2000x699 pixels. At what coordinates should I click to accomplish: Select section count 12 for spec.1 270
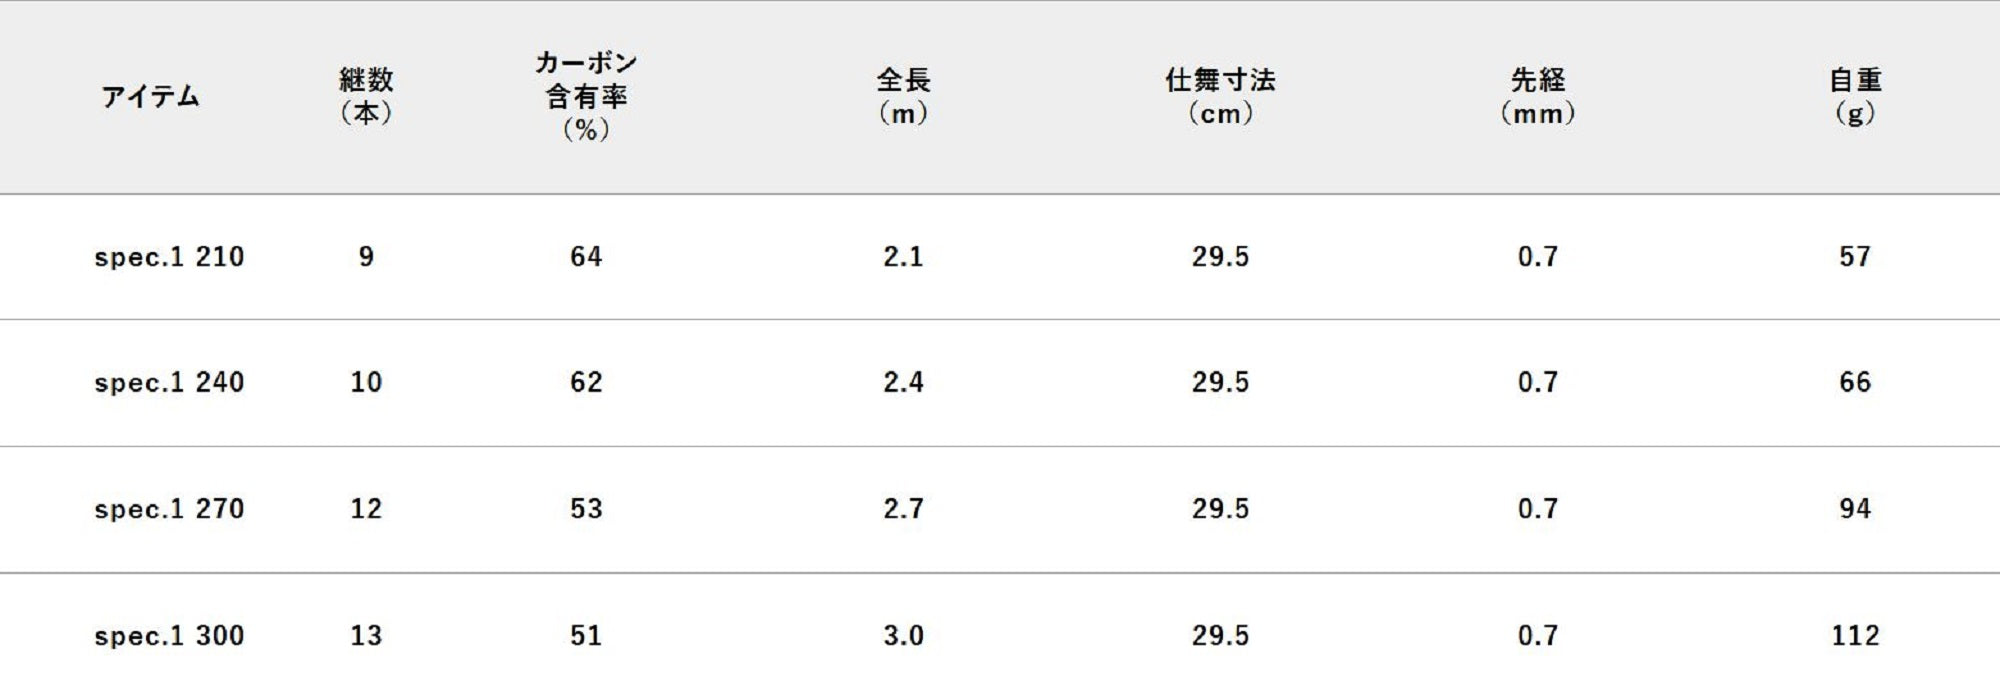tap(366, 509)
